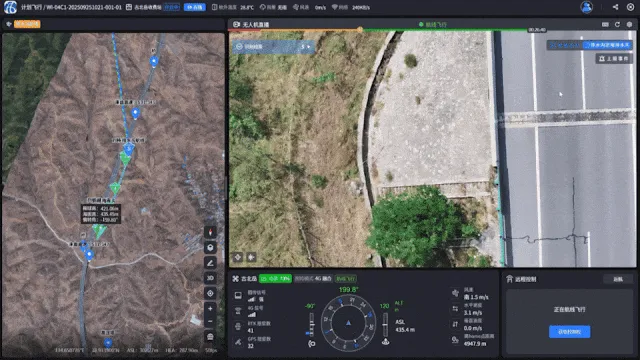640x360 pixels.
Task: Click the gimbal camera icon below pitch slider
Action: coord(311,344)
